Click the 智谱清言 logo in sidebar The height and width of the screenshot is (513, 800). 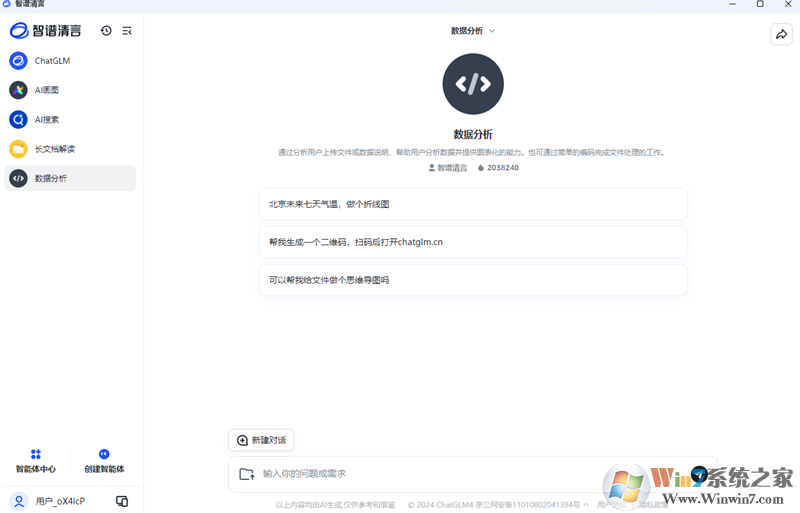click(45, 31)
